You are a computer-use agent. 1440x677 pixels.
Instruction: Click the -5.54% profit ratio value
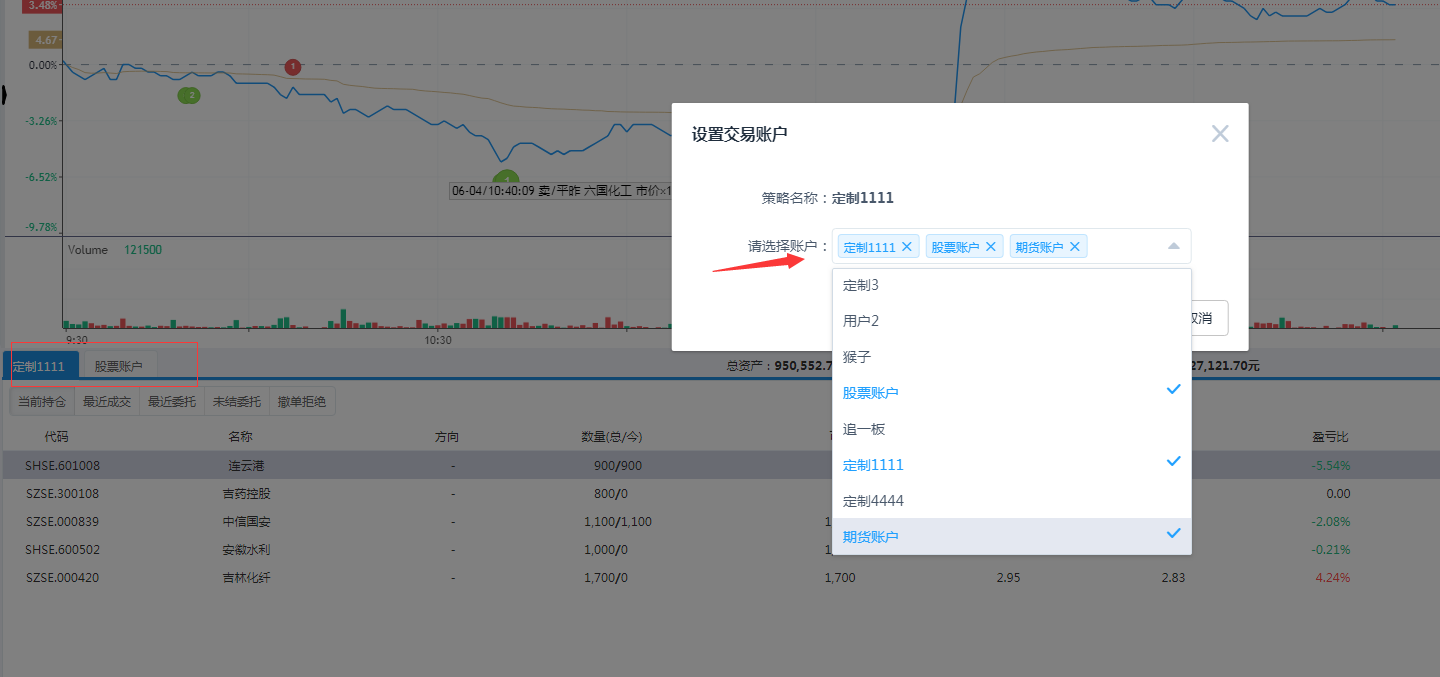click(1332, 465)
